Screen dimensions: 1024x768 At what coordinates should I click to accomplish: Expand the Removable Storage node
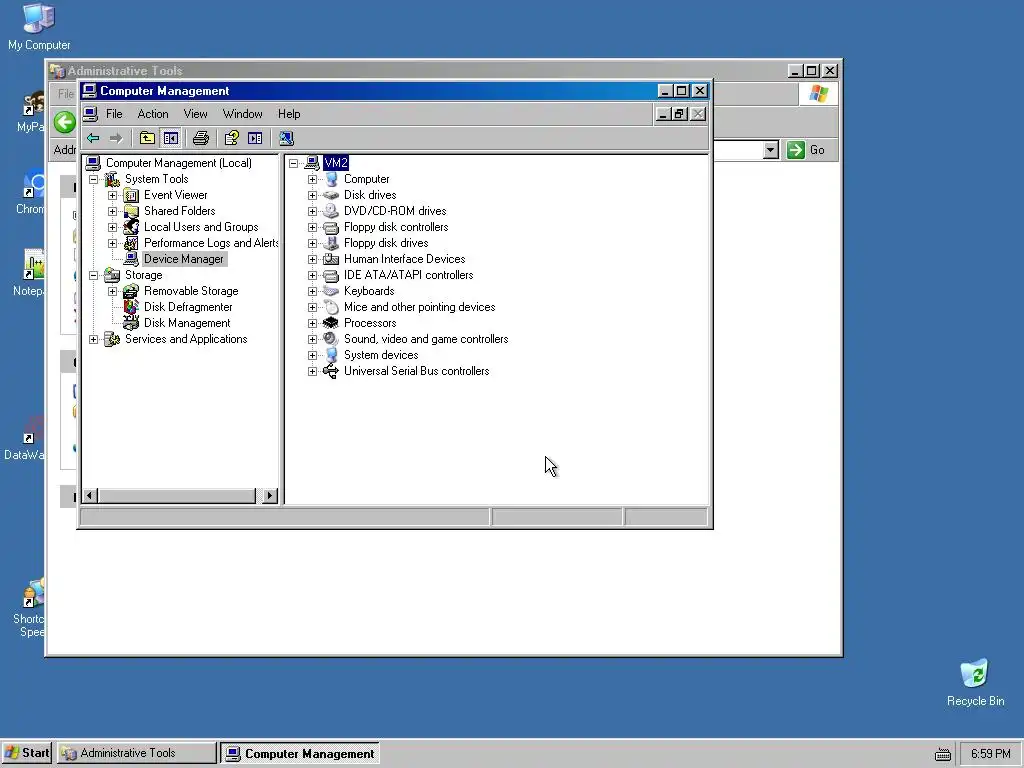click(x=112, y=291)
